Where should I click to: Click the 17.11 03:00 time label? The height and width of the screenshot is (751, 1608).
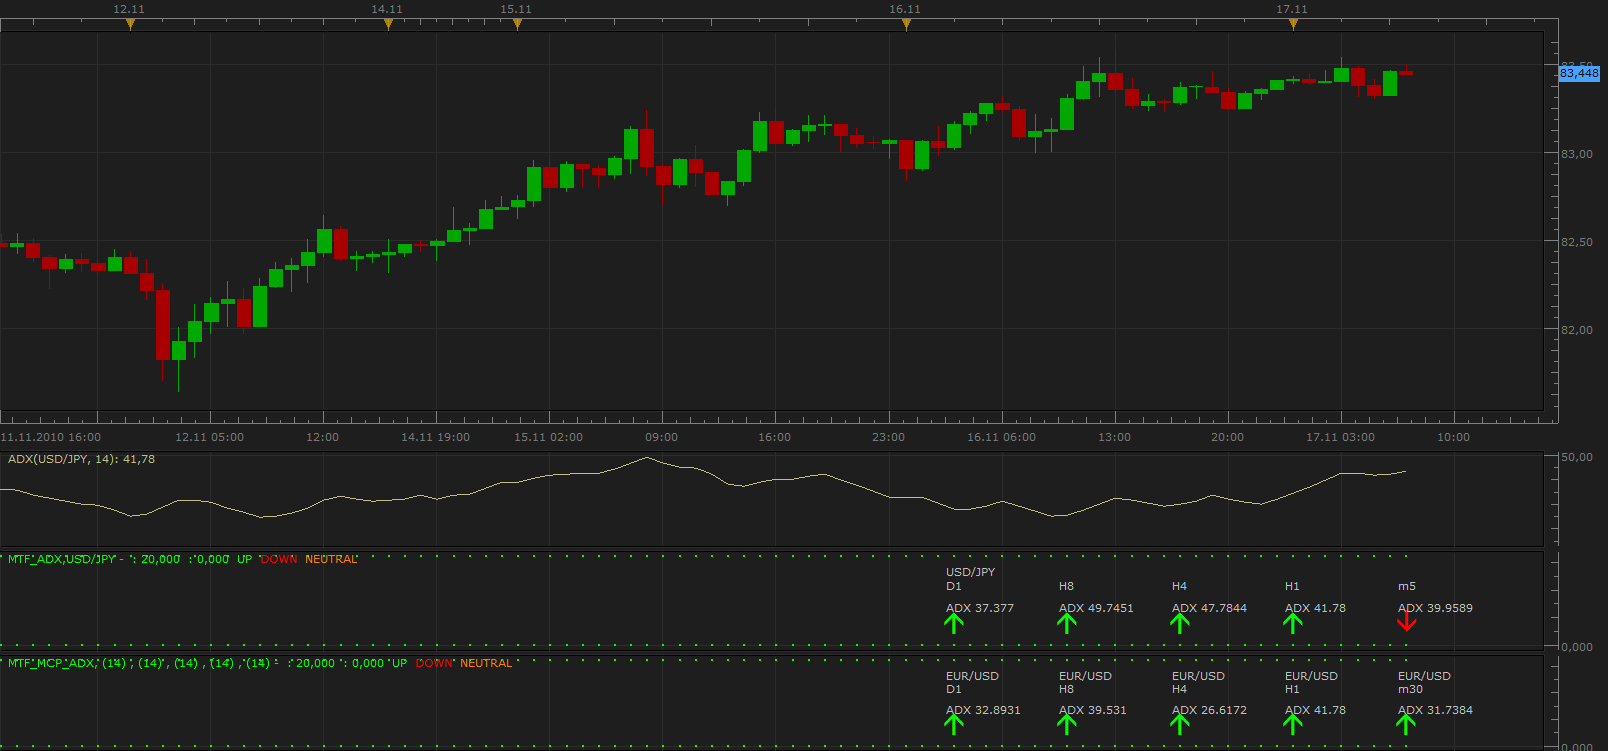pyautogui.click(x=1340, y=437)
